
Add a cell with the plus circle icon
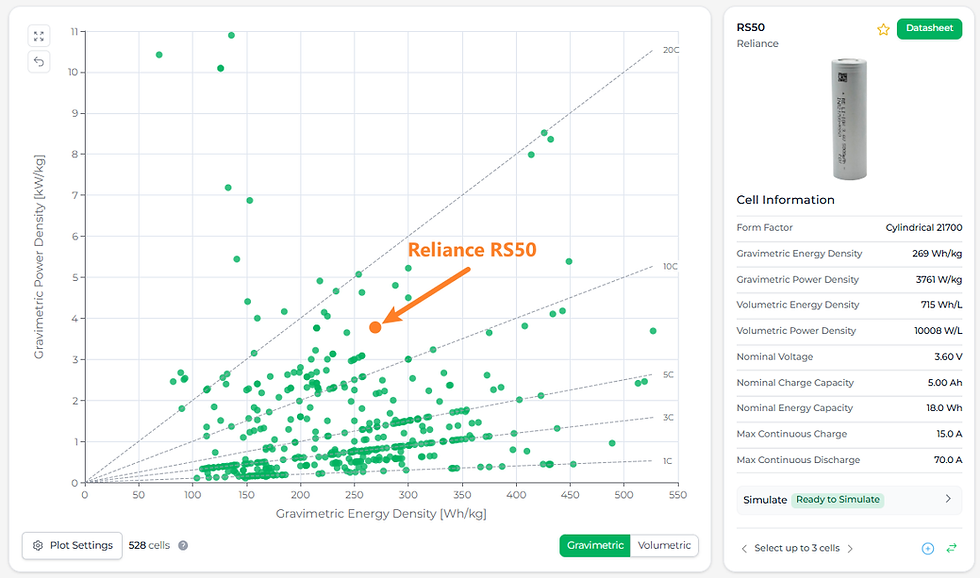tap(928, 549)
